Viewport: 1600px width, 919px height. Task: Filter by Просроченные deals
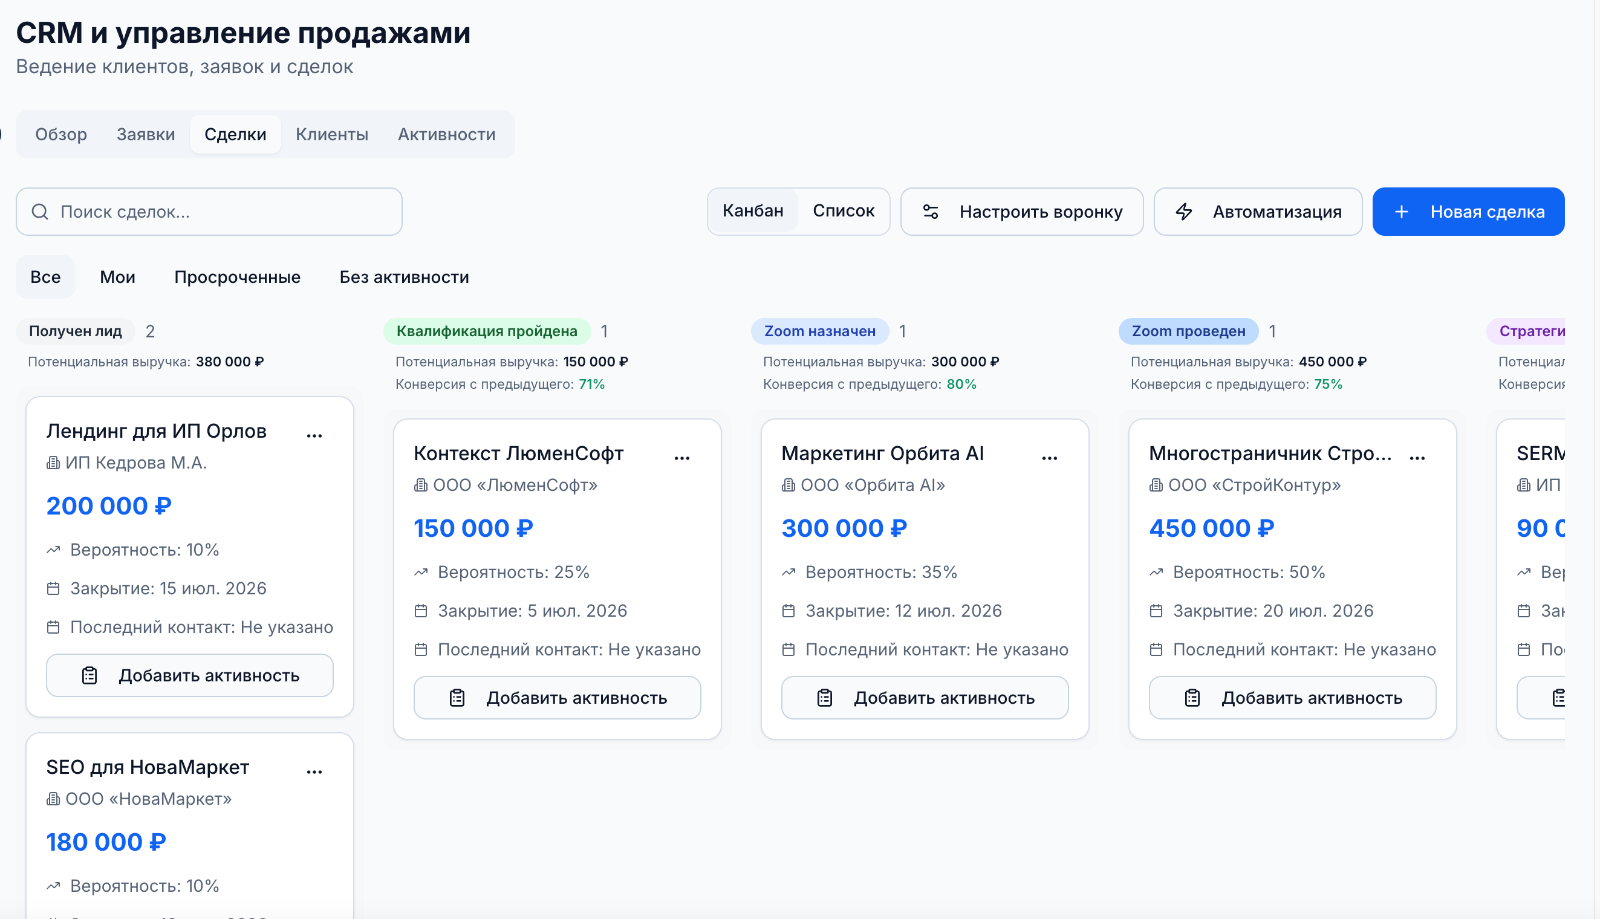(x=237, y=277)
